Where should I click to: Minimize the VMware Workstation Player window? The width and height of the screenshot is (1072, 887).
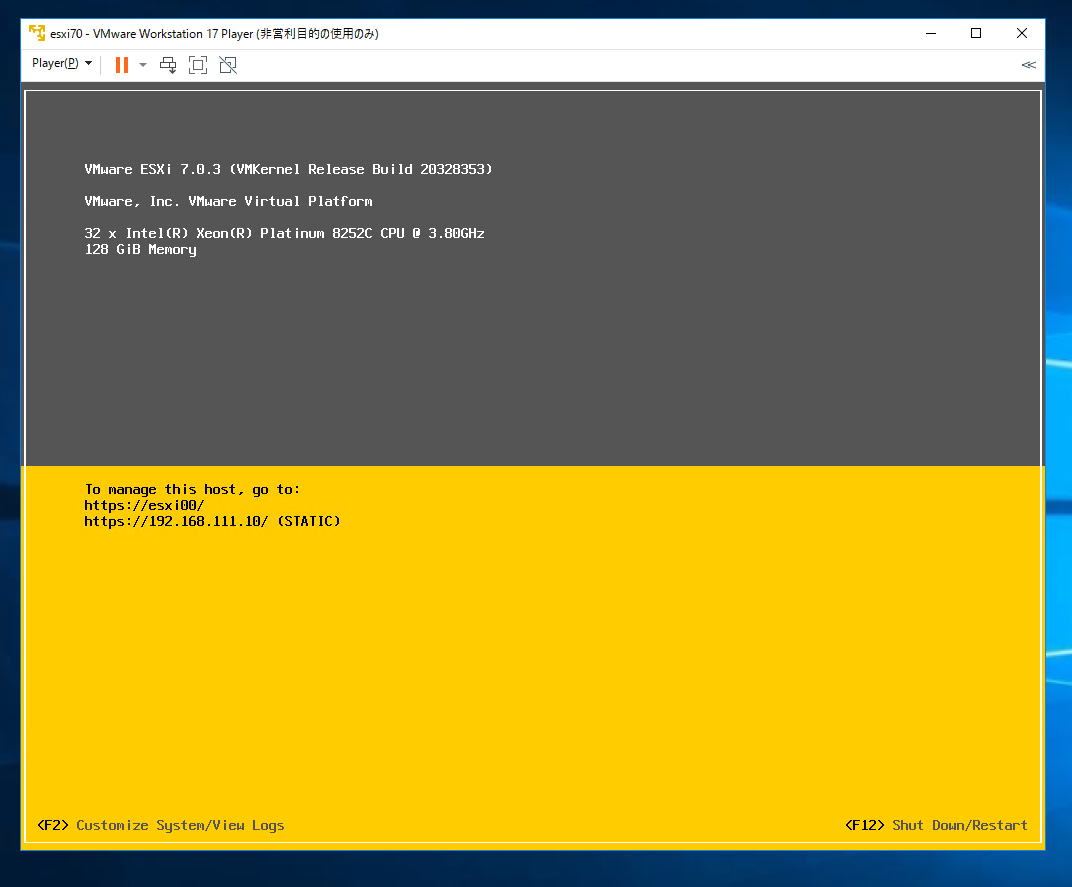click(x=930, y=33)
